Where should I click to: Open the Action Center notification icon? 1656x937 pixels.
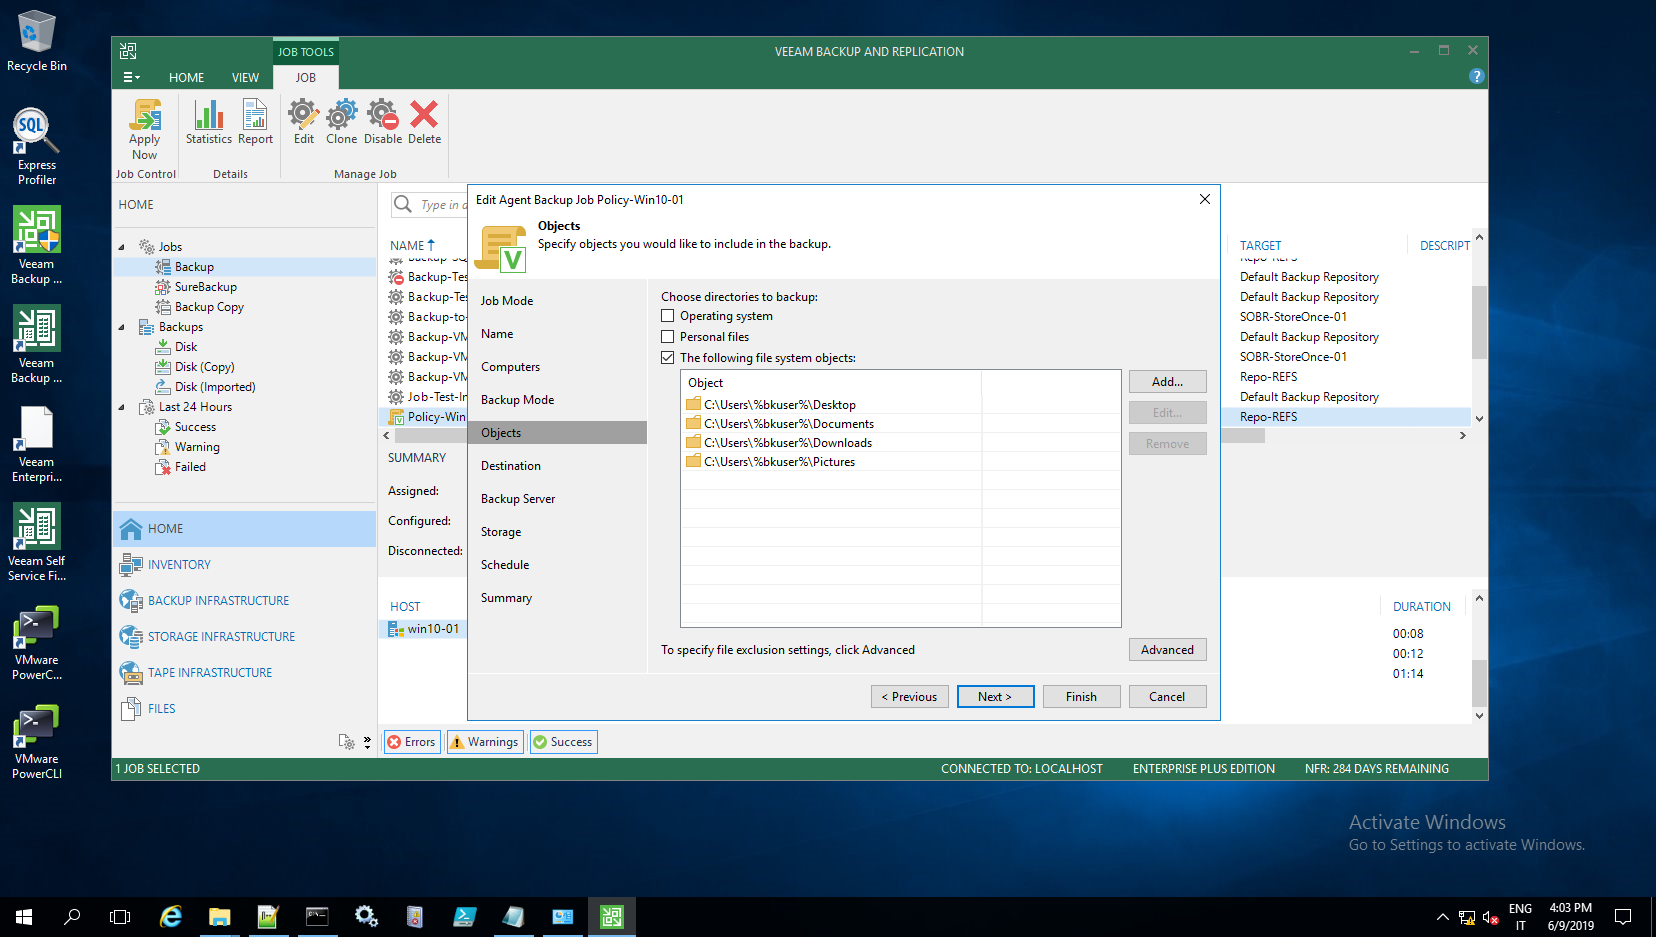(1623, 916)
